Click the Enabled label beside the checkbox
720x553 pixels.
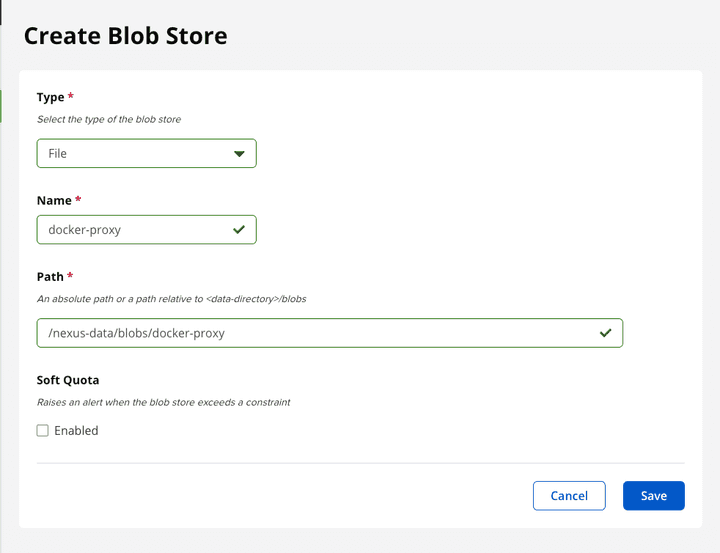coord(76,431)
